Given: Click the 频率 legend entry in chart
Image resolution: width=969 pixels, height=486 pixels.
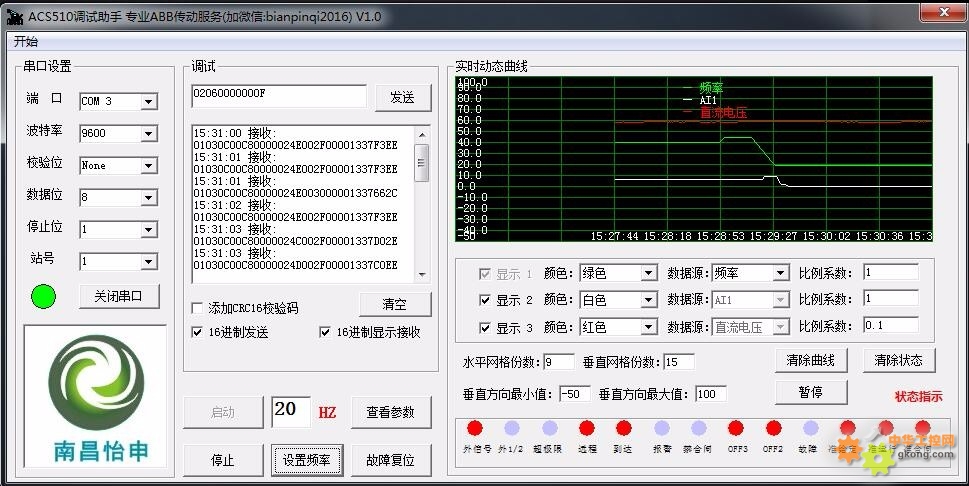Looking at the screenshot, I should 711,88.
